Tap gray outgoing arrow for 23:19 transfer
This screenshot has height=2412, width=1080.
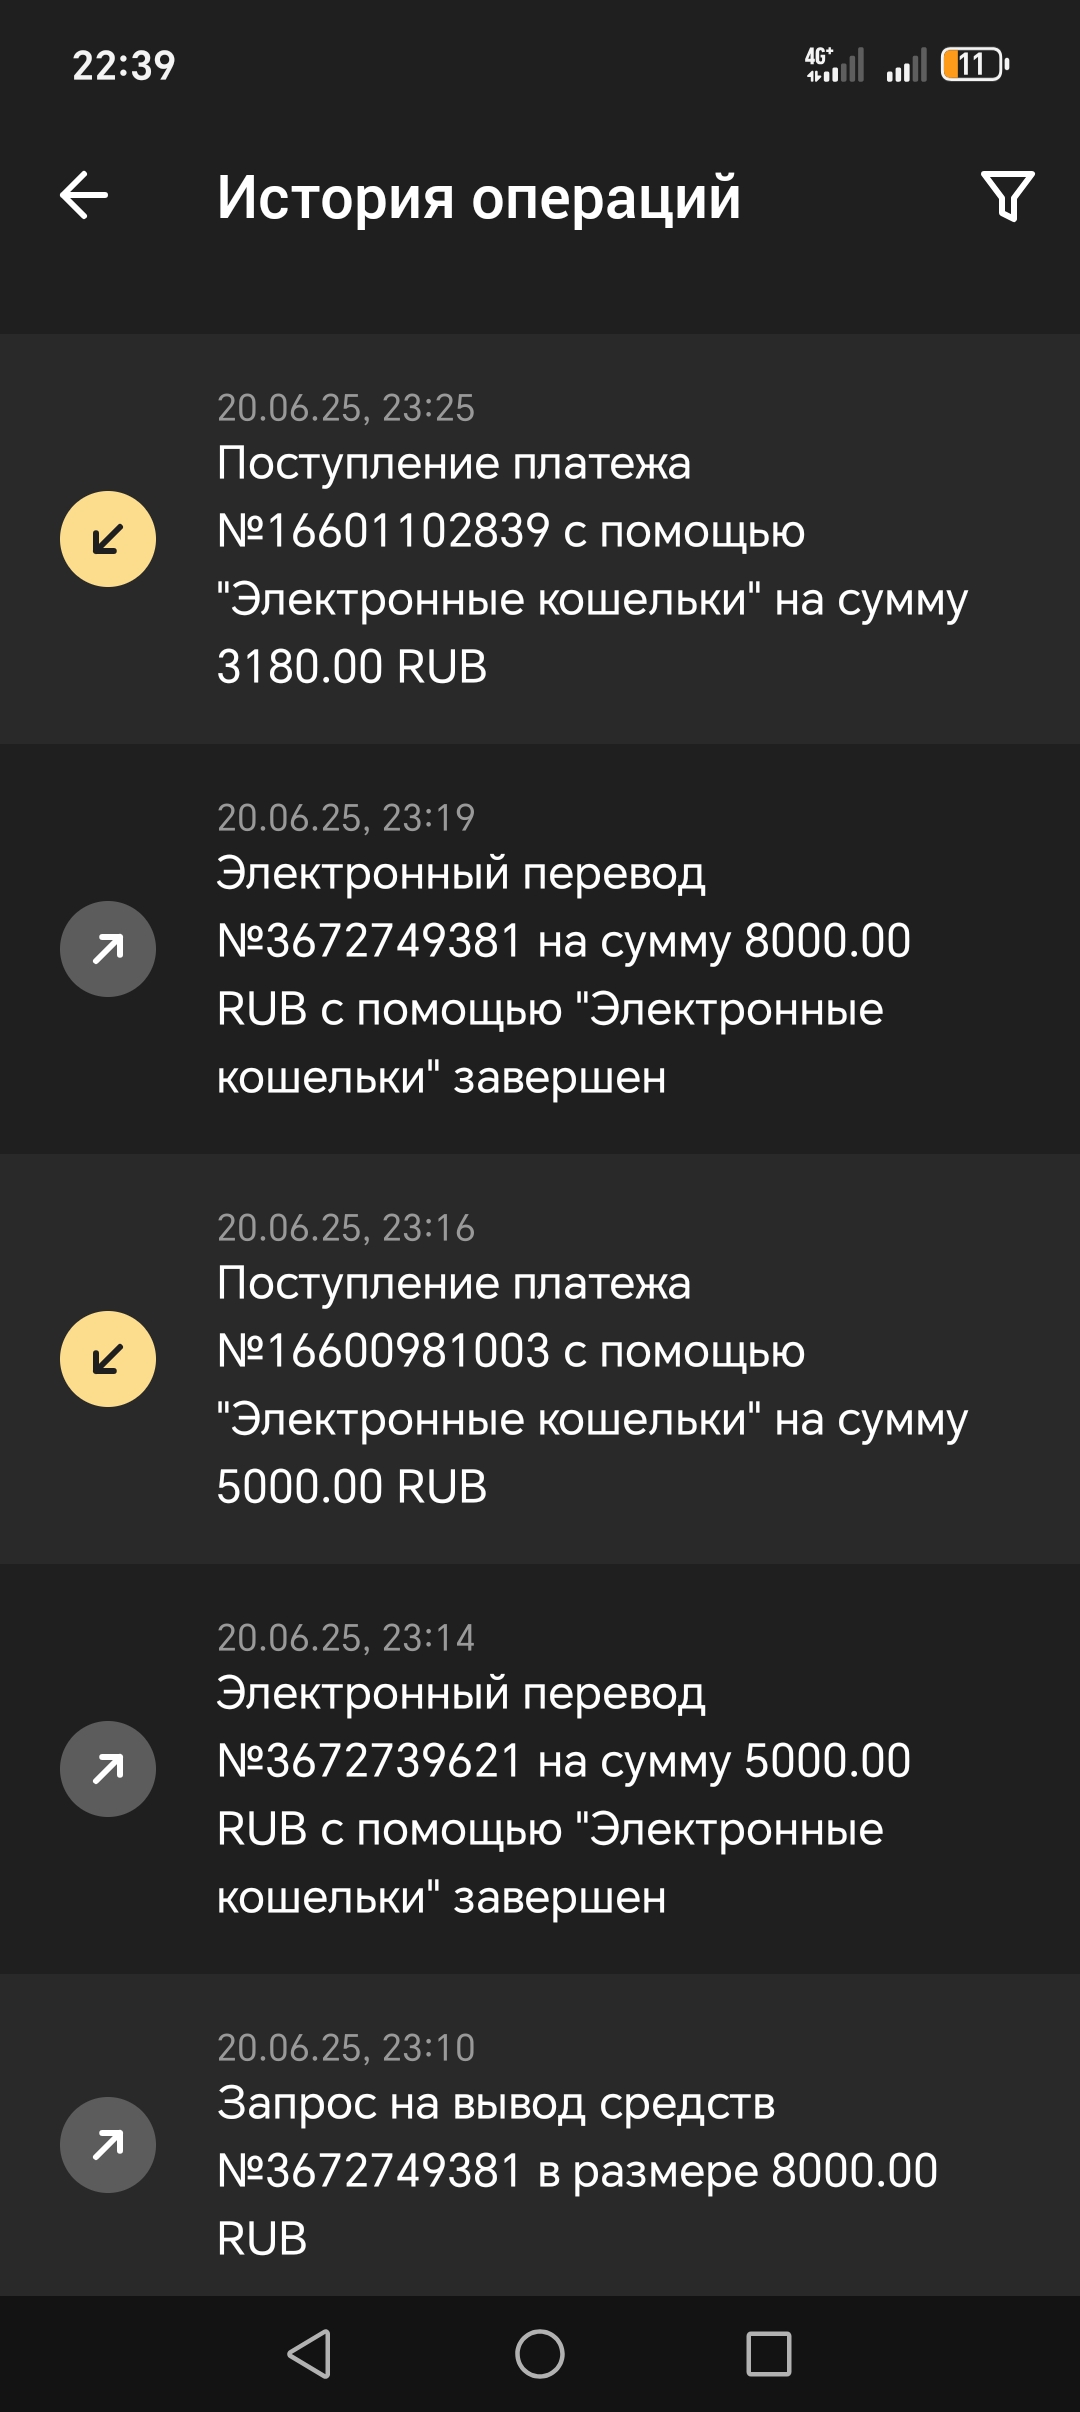pyautogui.click(x=108, y=949)
